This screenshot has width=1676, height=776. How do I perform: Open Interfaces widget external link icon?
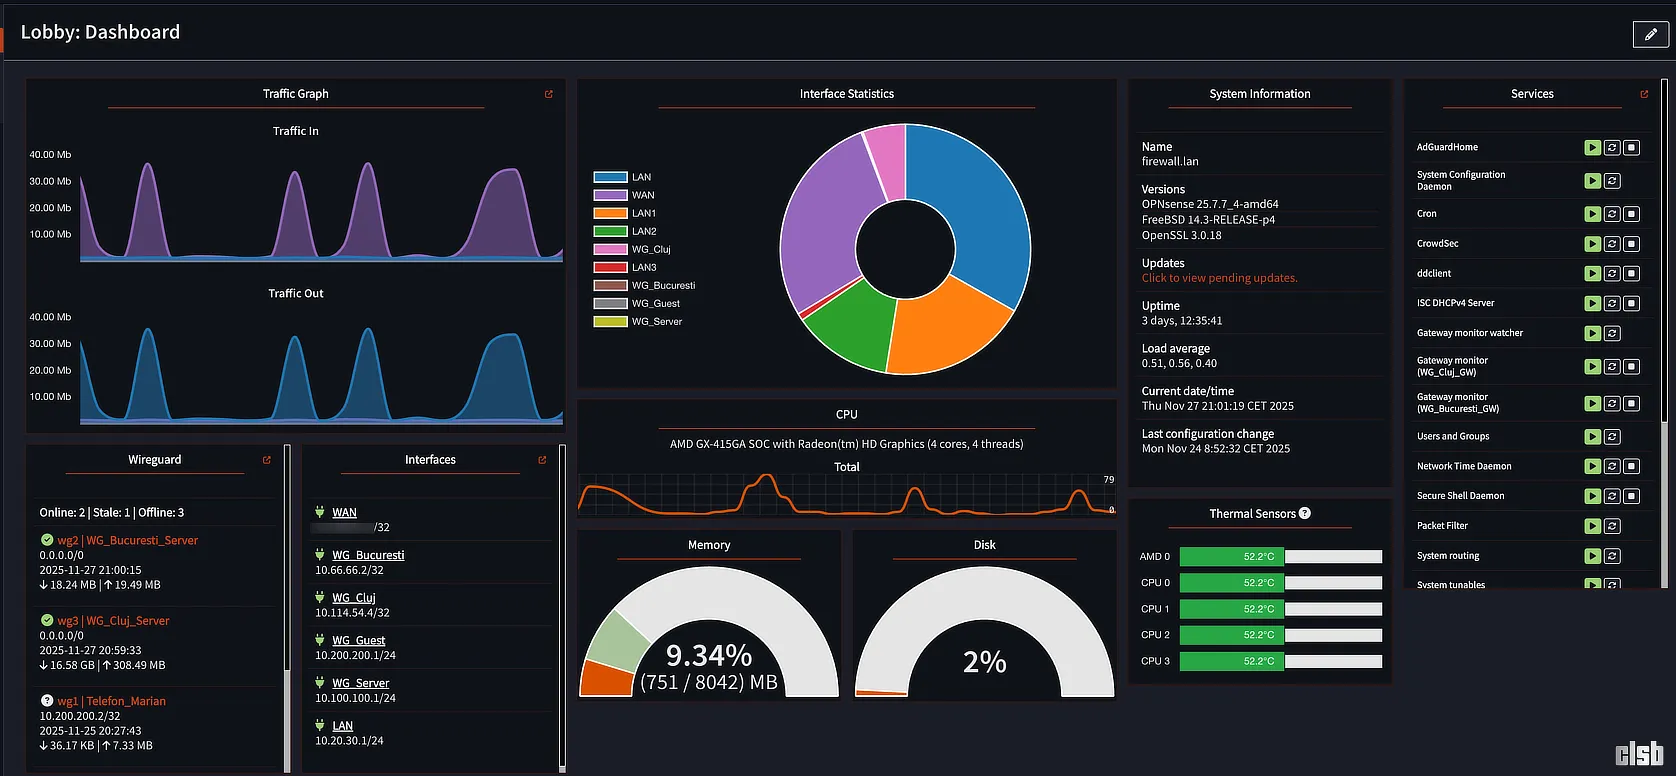pos(542,460)
